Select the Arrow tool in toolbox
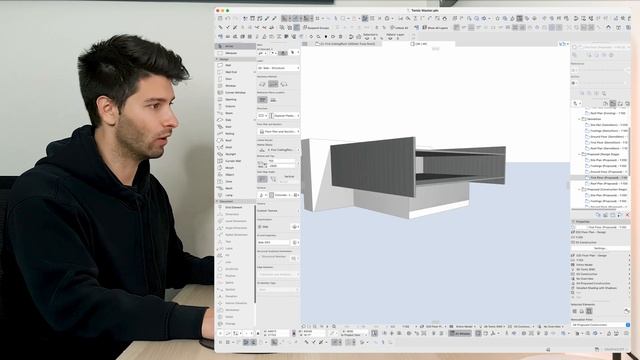The image size is (640, 360). [235, 46]
